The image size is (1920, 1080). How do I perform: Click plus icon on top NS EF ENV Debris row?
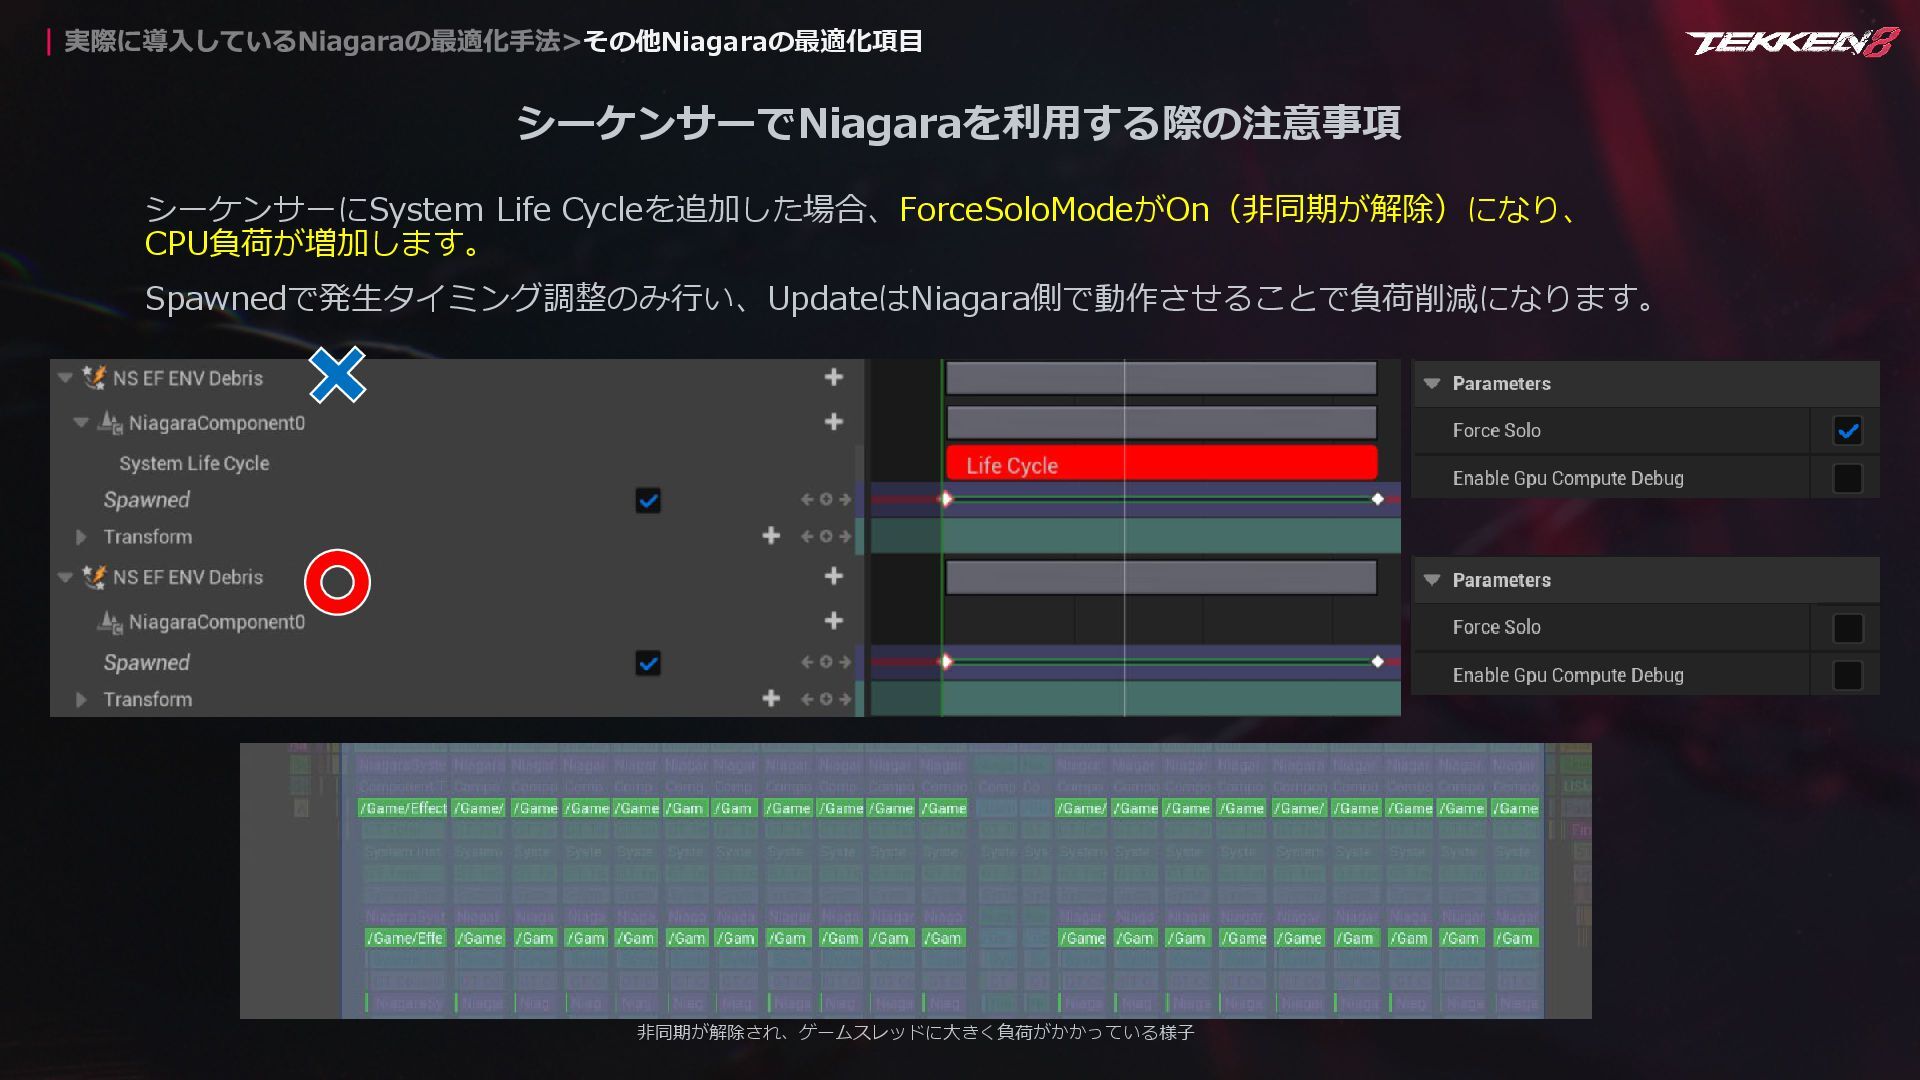(x=833, y=377)
